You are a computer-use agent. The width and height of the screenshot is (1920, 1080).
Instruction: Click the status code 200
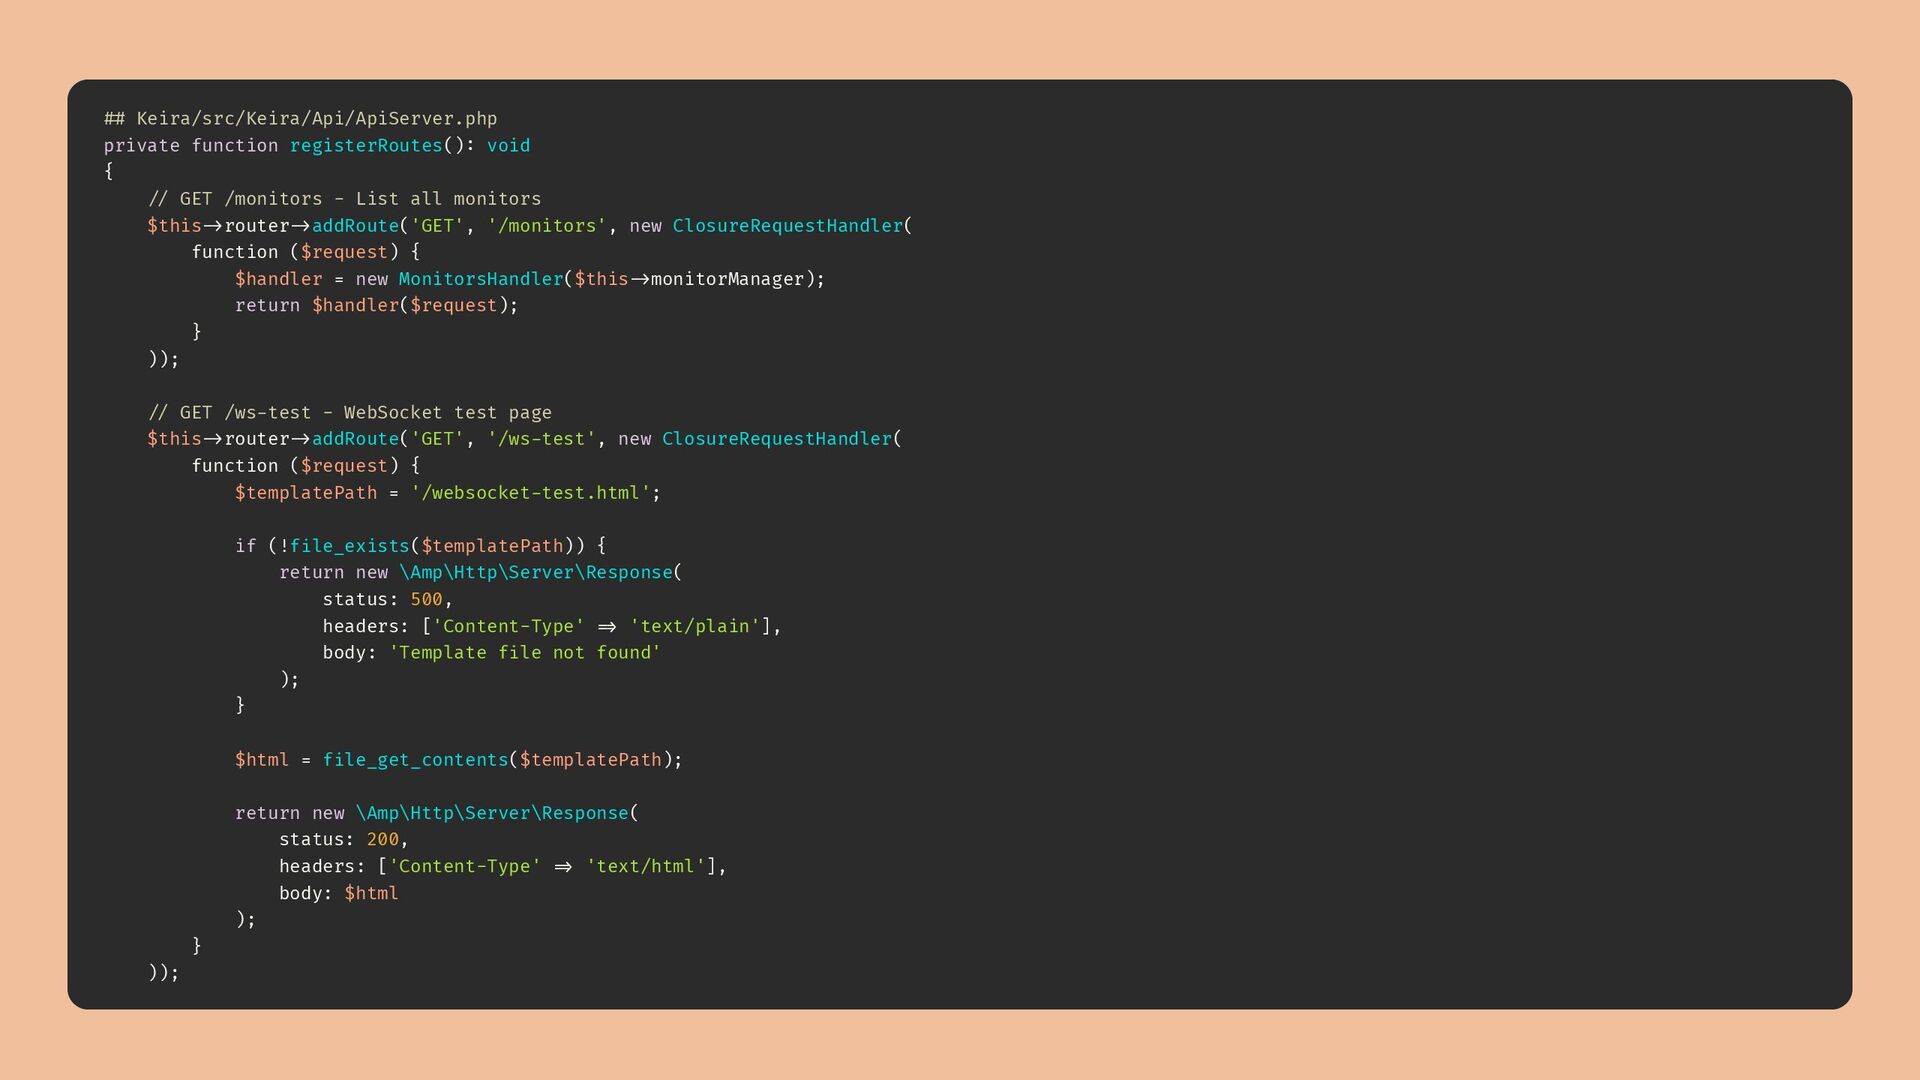pos(382,840)
